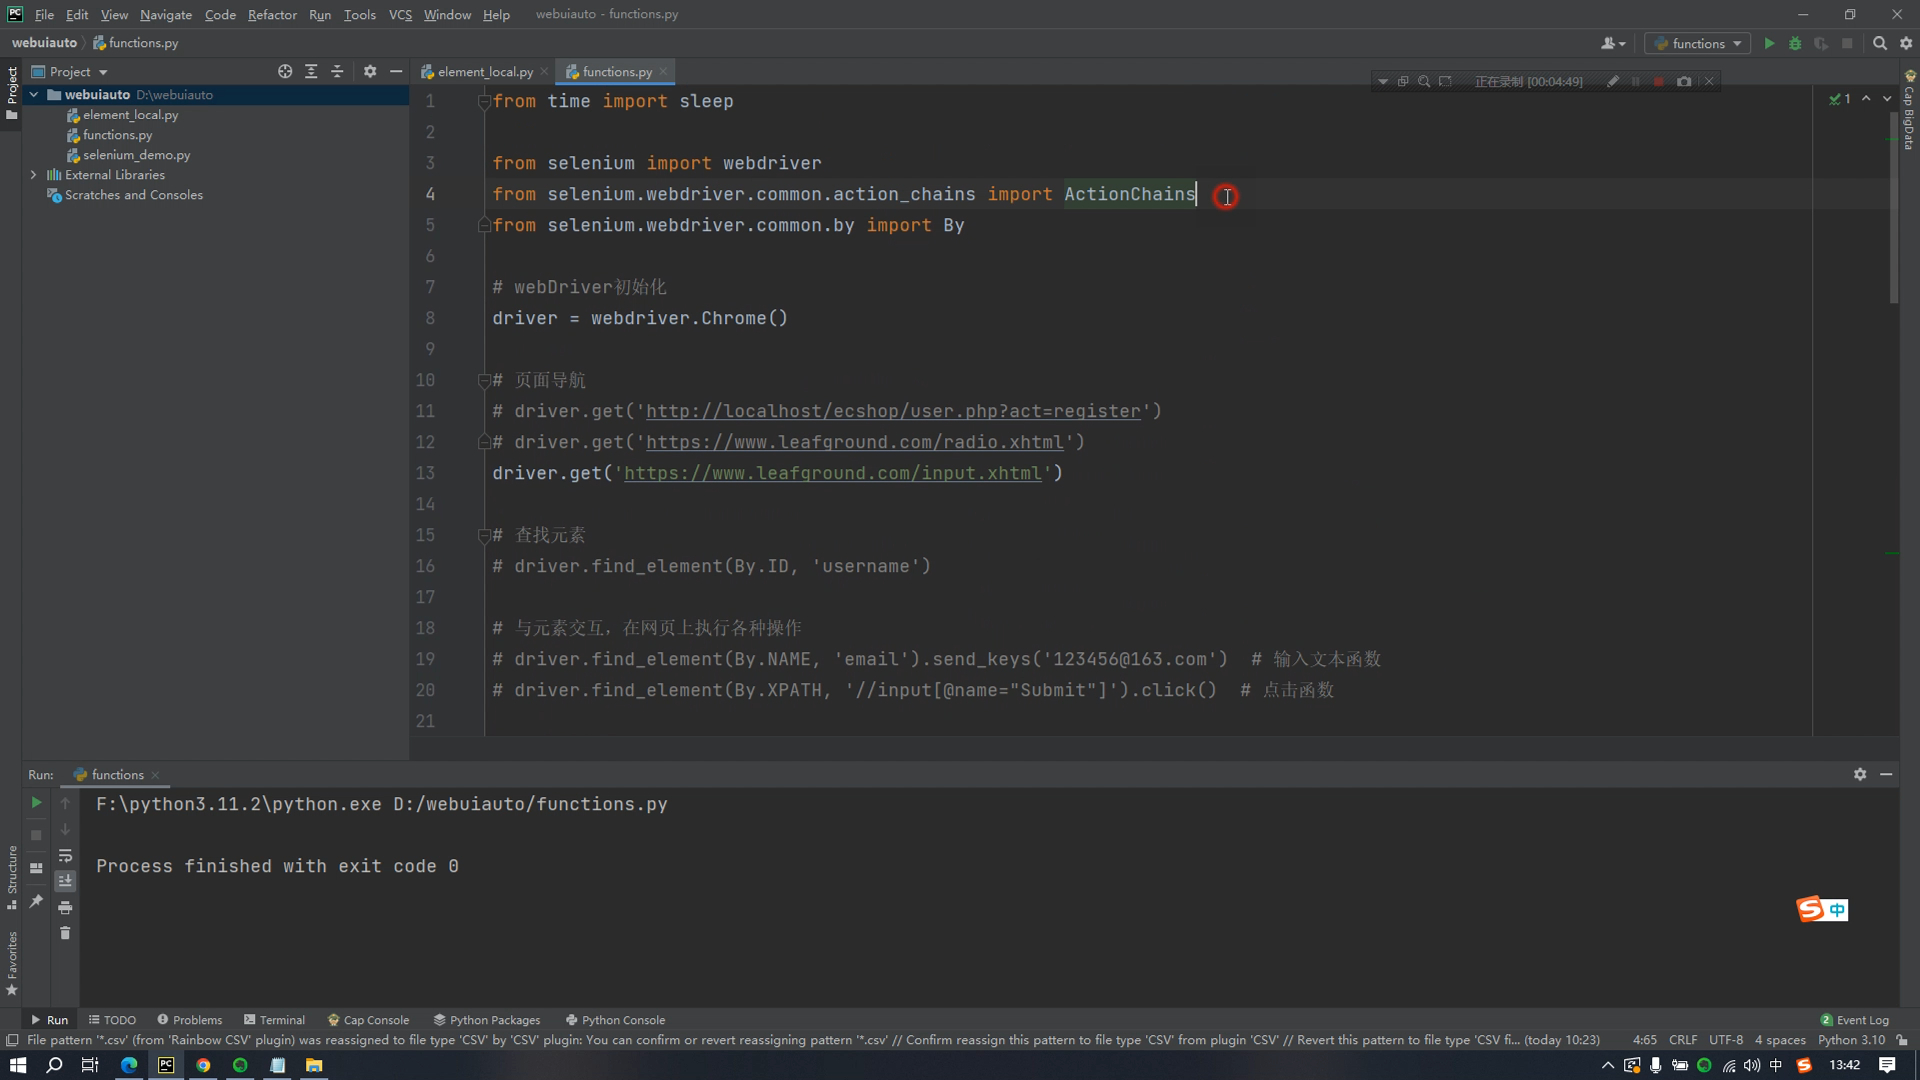Change Python 3.10 interpreter in status bar
Image resolution: width=1920 pixels, height=1080 pixels.
(x=1851, y=1040)
